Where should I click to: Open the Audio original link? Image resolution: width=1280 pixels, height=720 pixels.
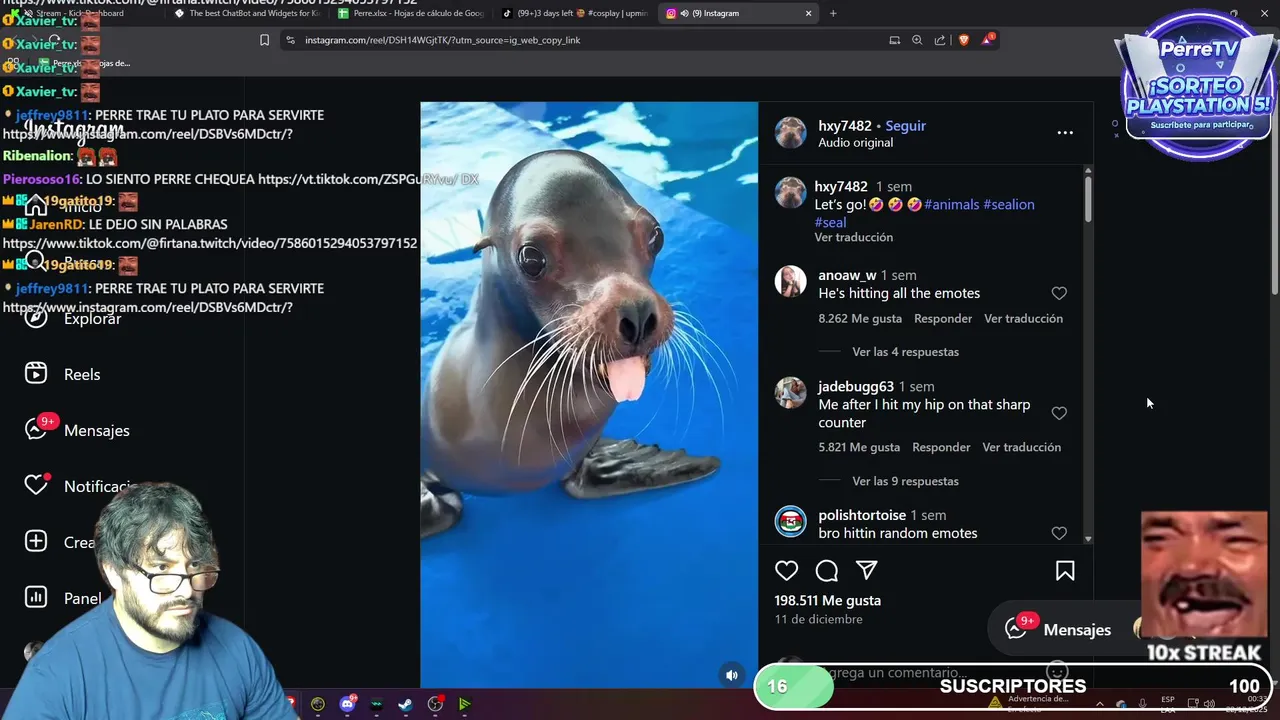coord(855,143)
